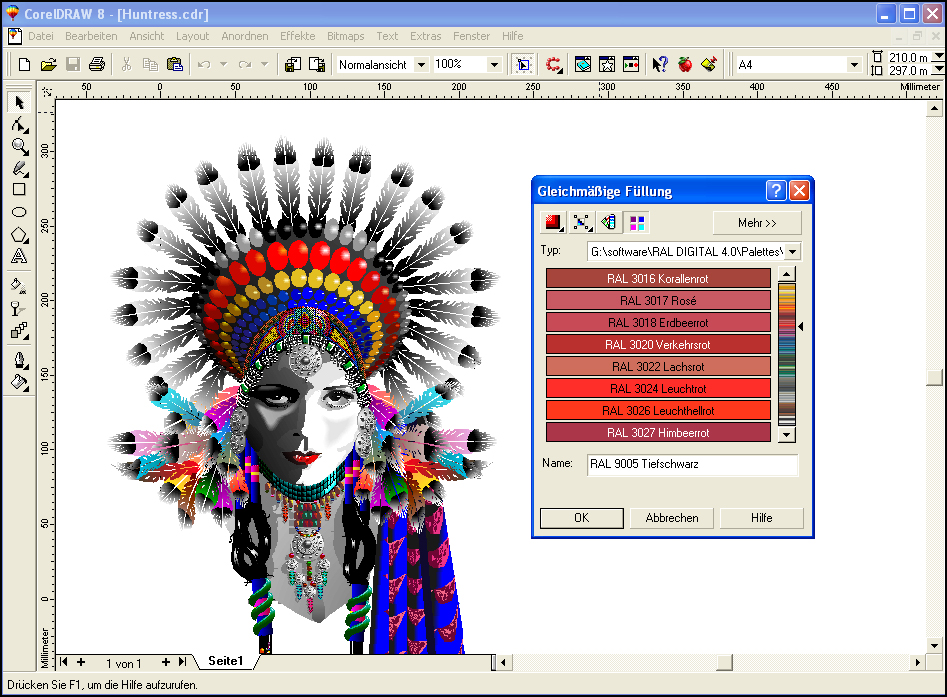Open the Bitmaps menu

[345, 36]
